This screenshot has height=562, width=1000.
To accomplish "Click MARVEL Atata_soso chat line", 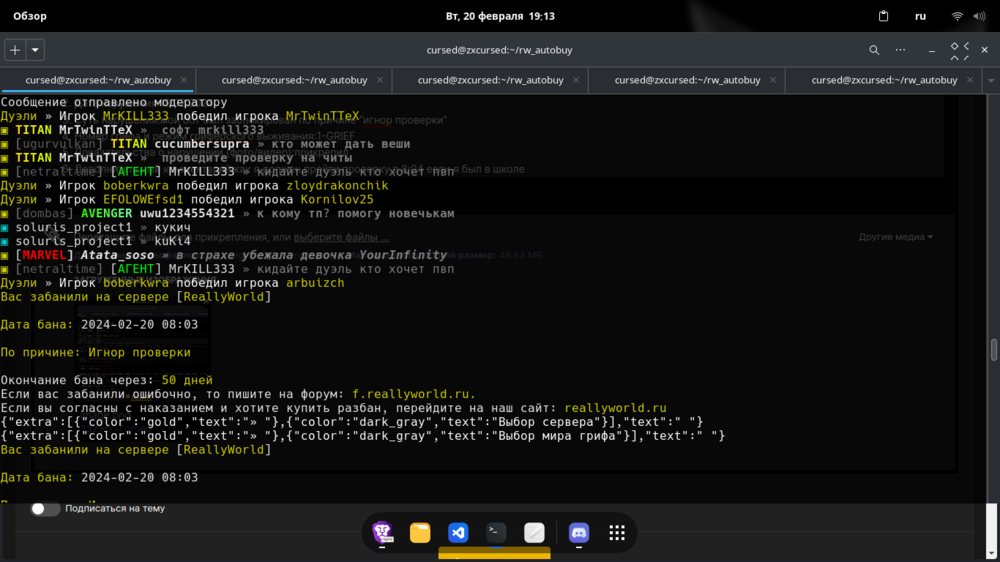I will coord(223,255).
